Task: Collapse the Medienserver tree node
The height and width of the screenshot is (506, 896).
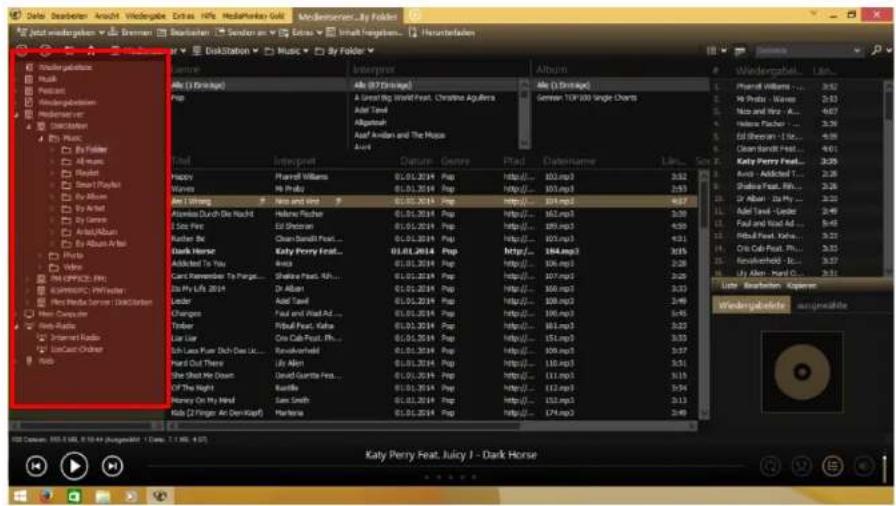Action: pos(17,114)
